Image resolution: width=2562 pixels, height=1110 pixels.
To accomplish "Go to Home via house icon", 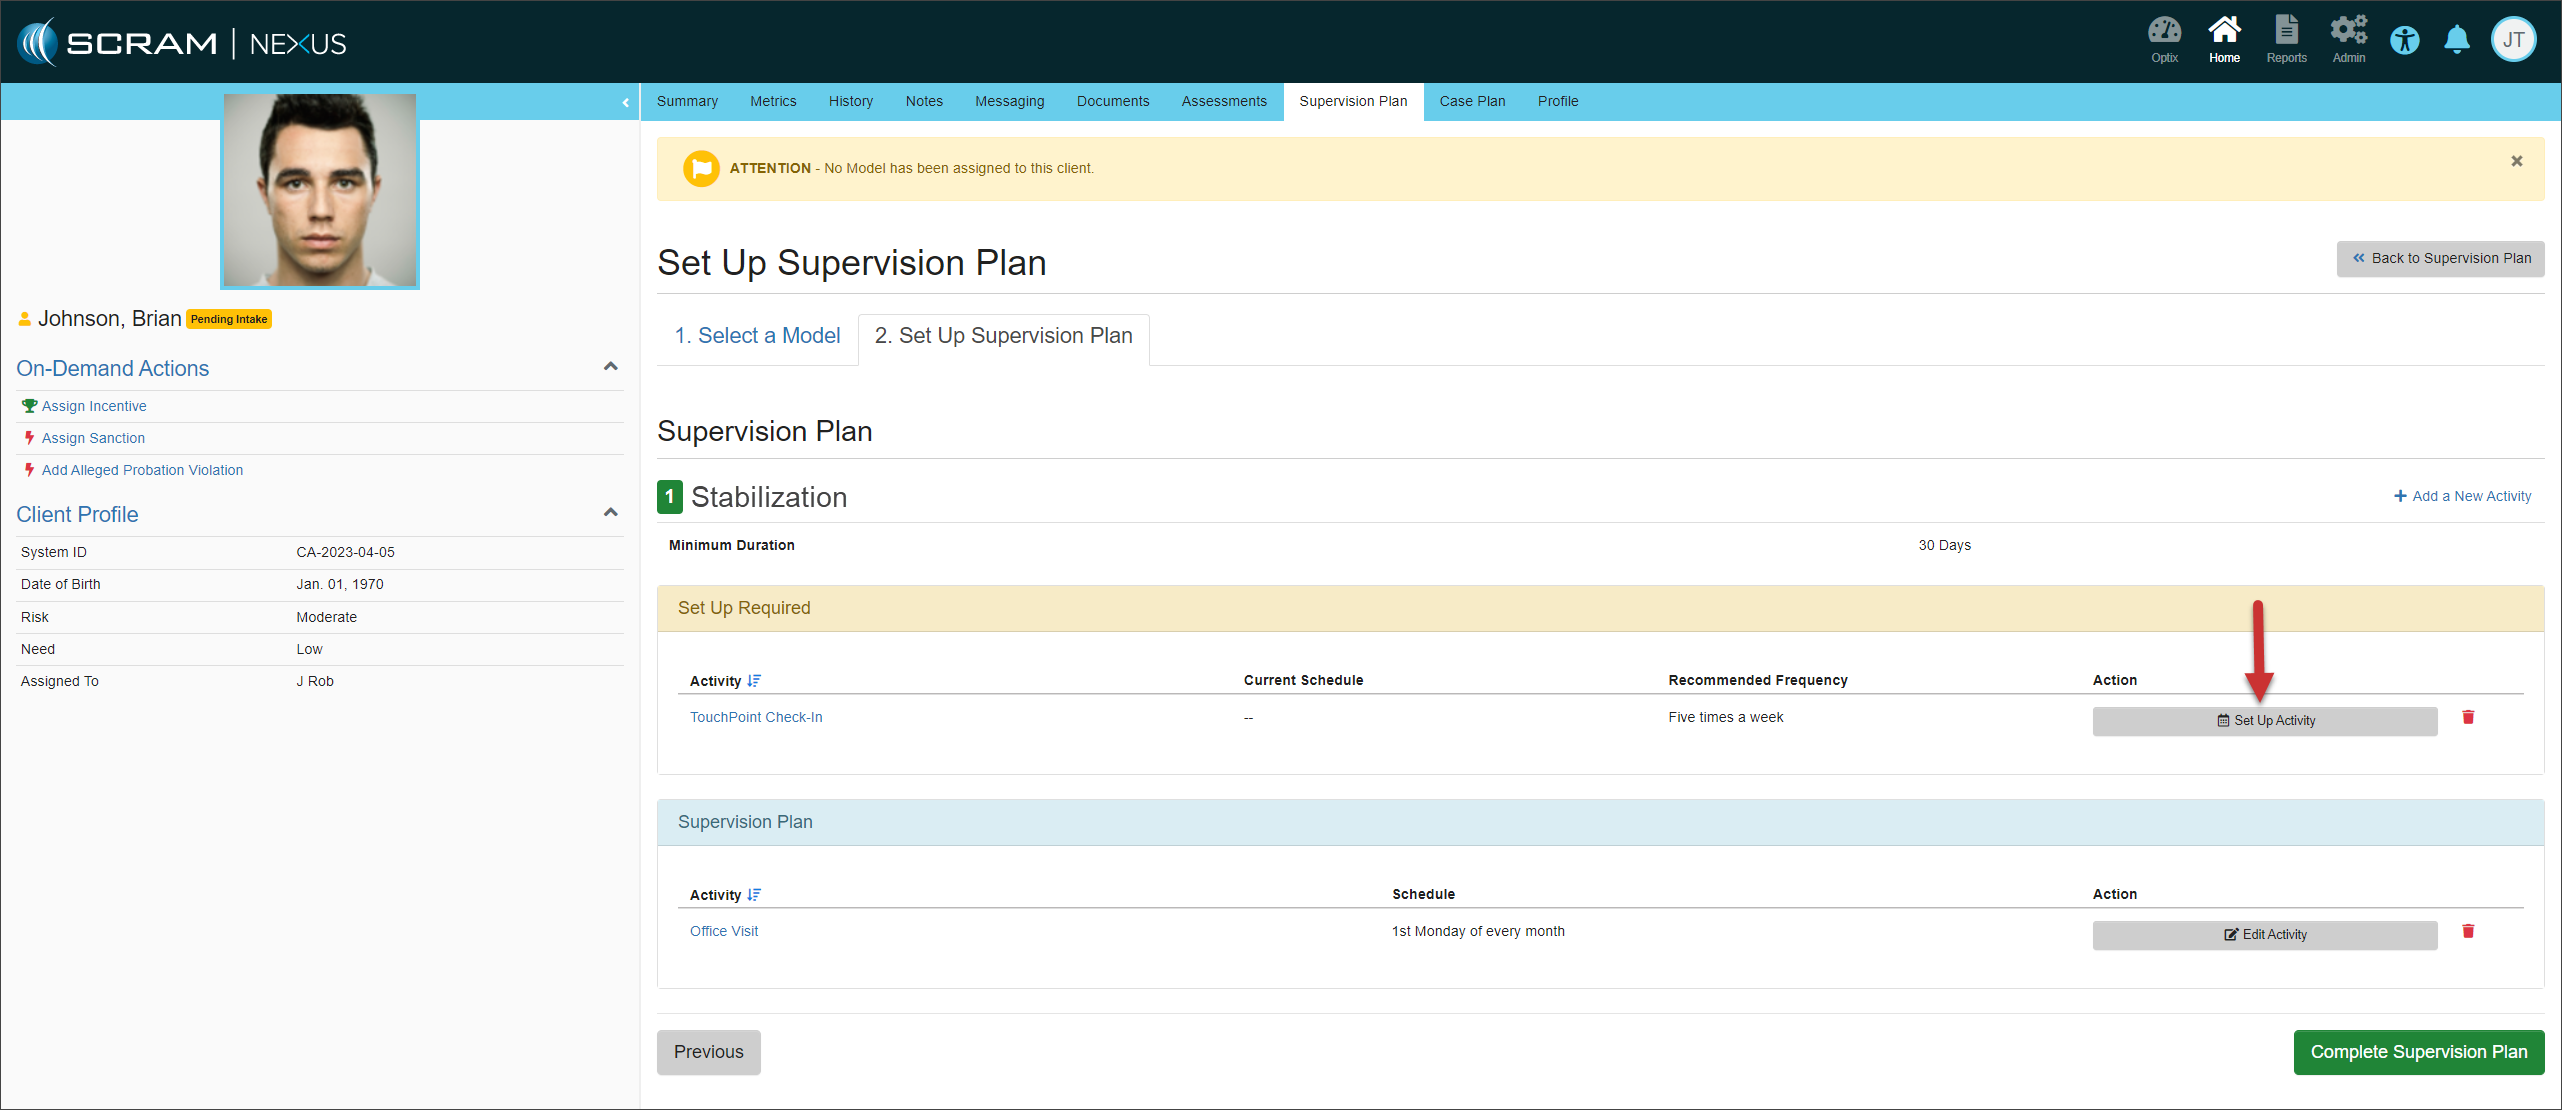I will pyautogui.click(x=2224, y=39).
